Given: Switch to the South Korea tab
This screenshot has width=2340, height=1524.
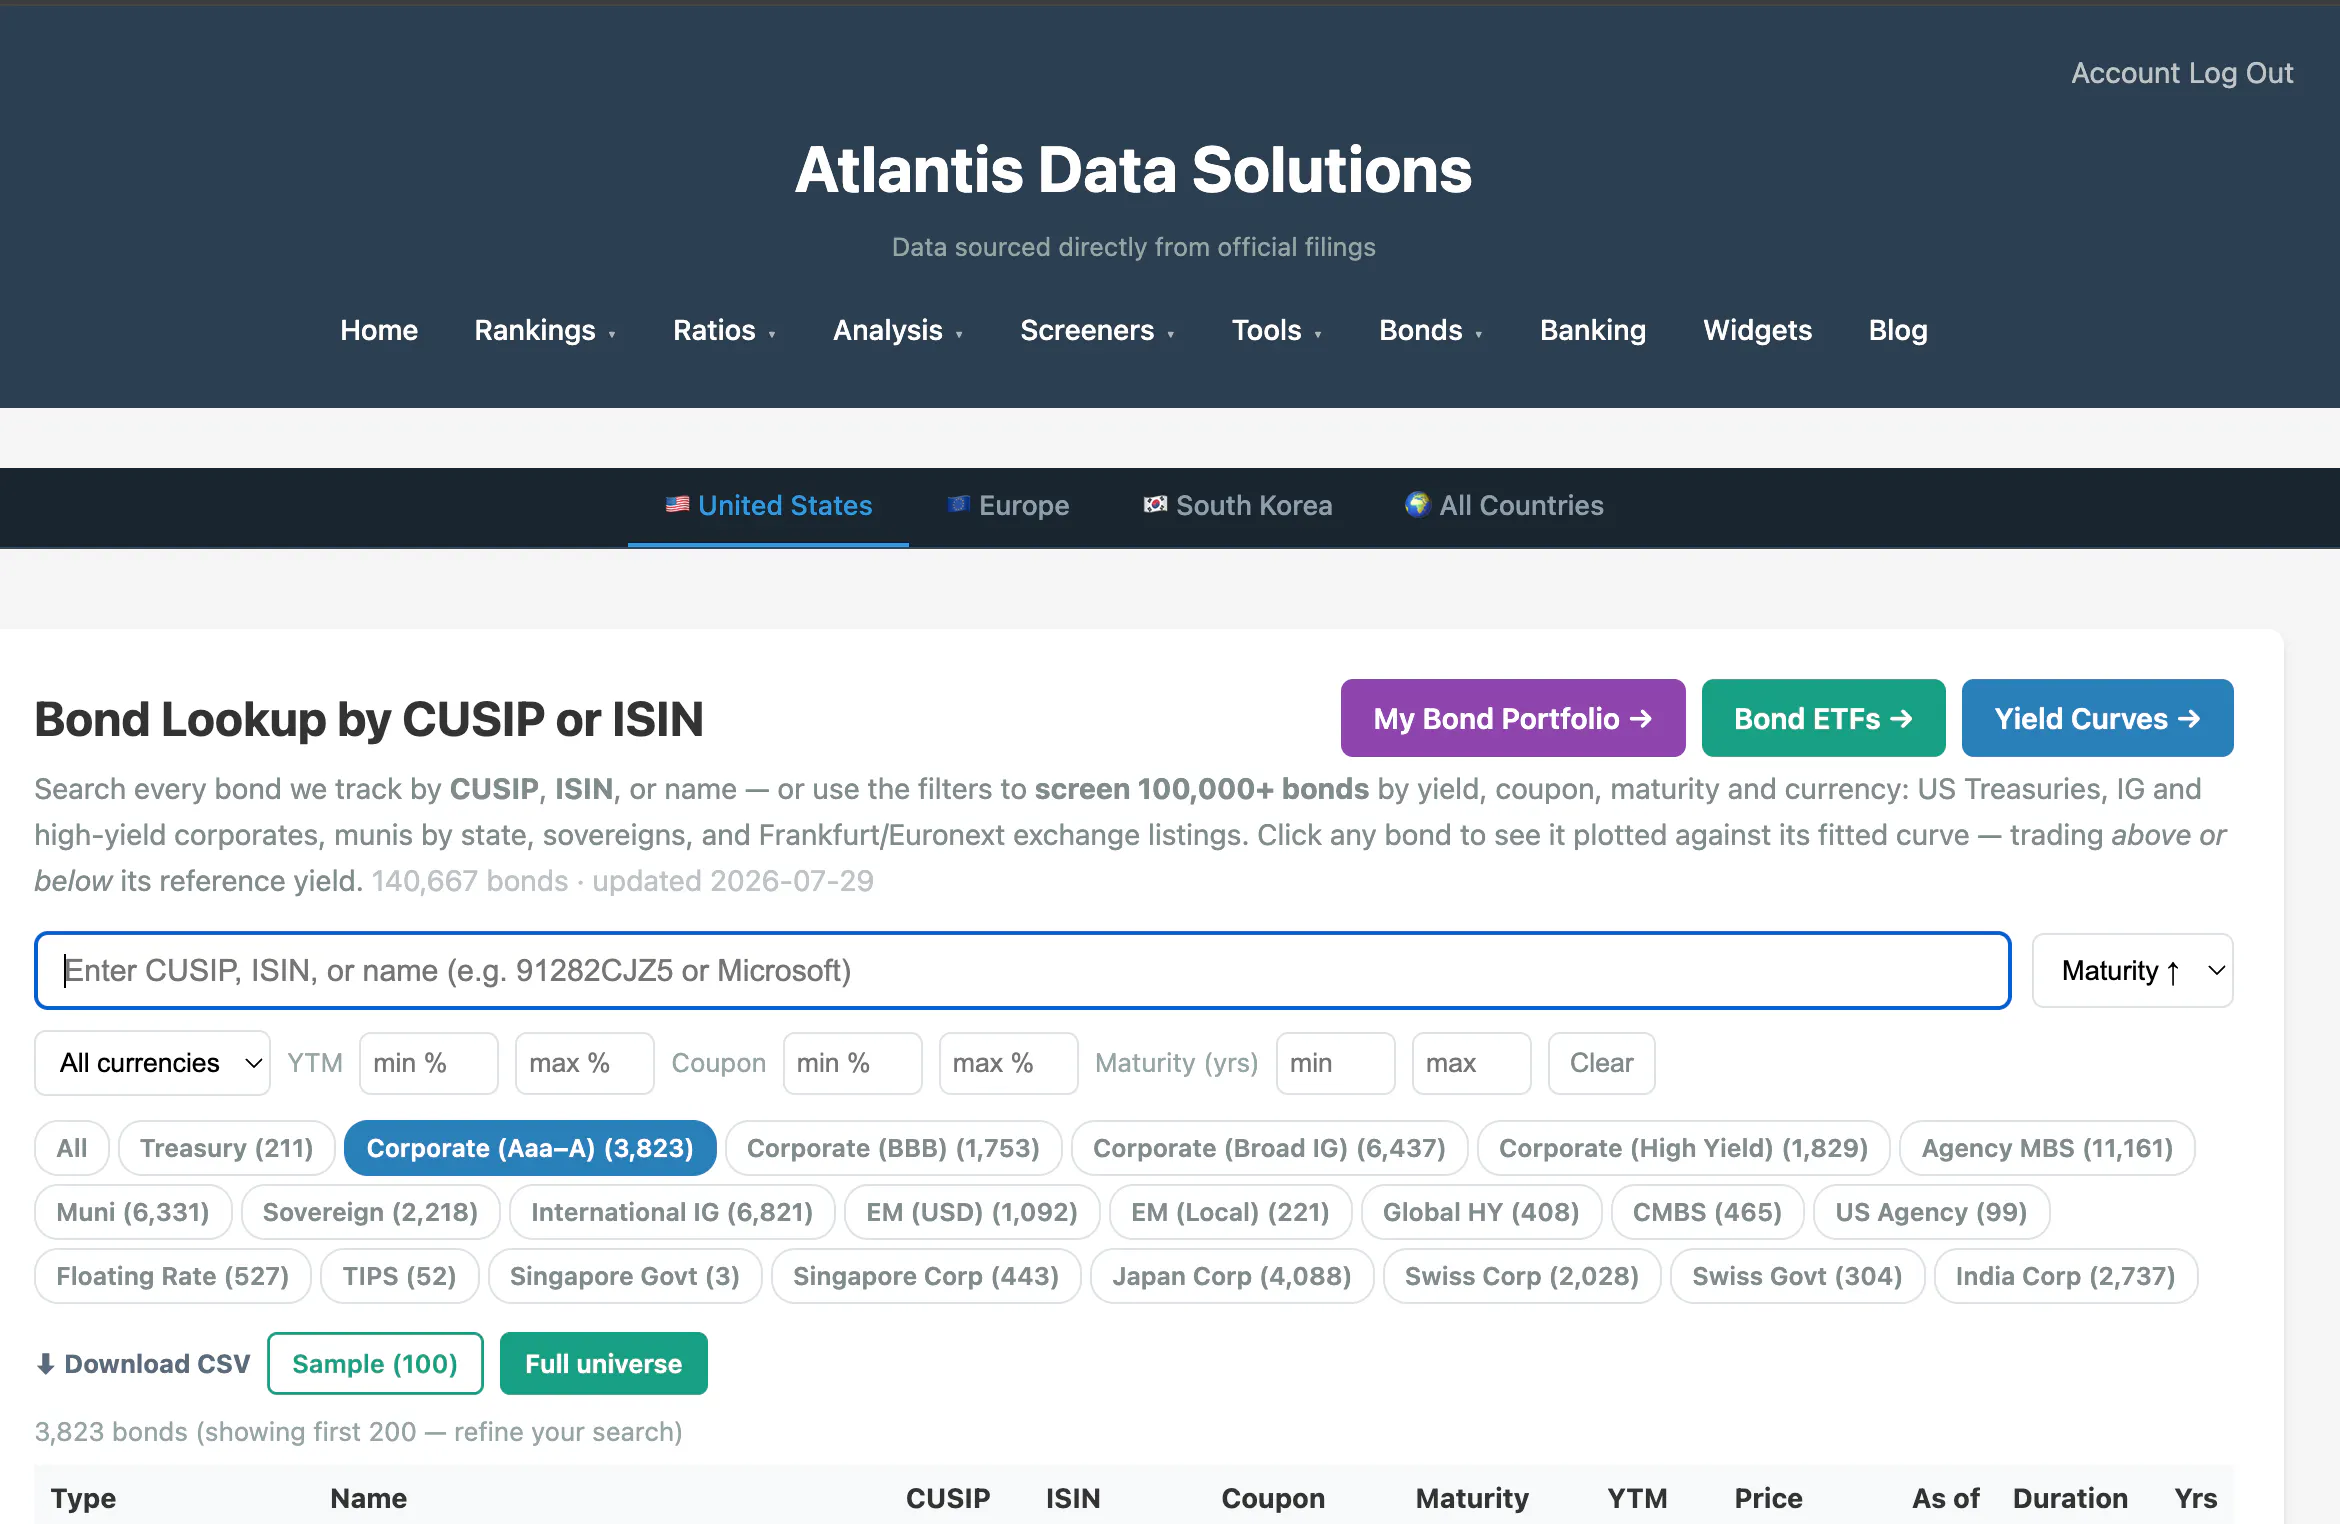Looking at the screenshot, I should click(x=1238, y=506).
